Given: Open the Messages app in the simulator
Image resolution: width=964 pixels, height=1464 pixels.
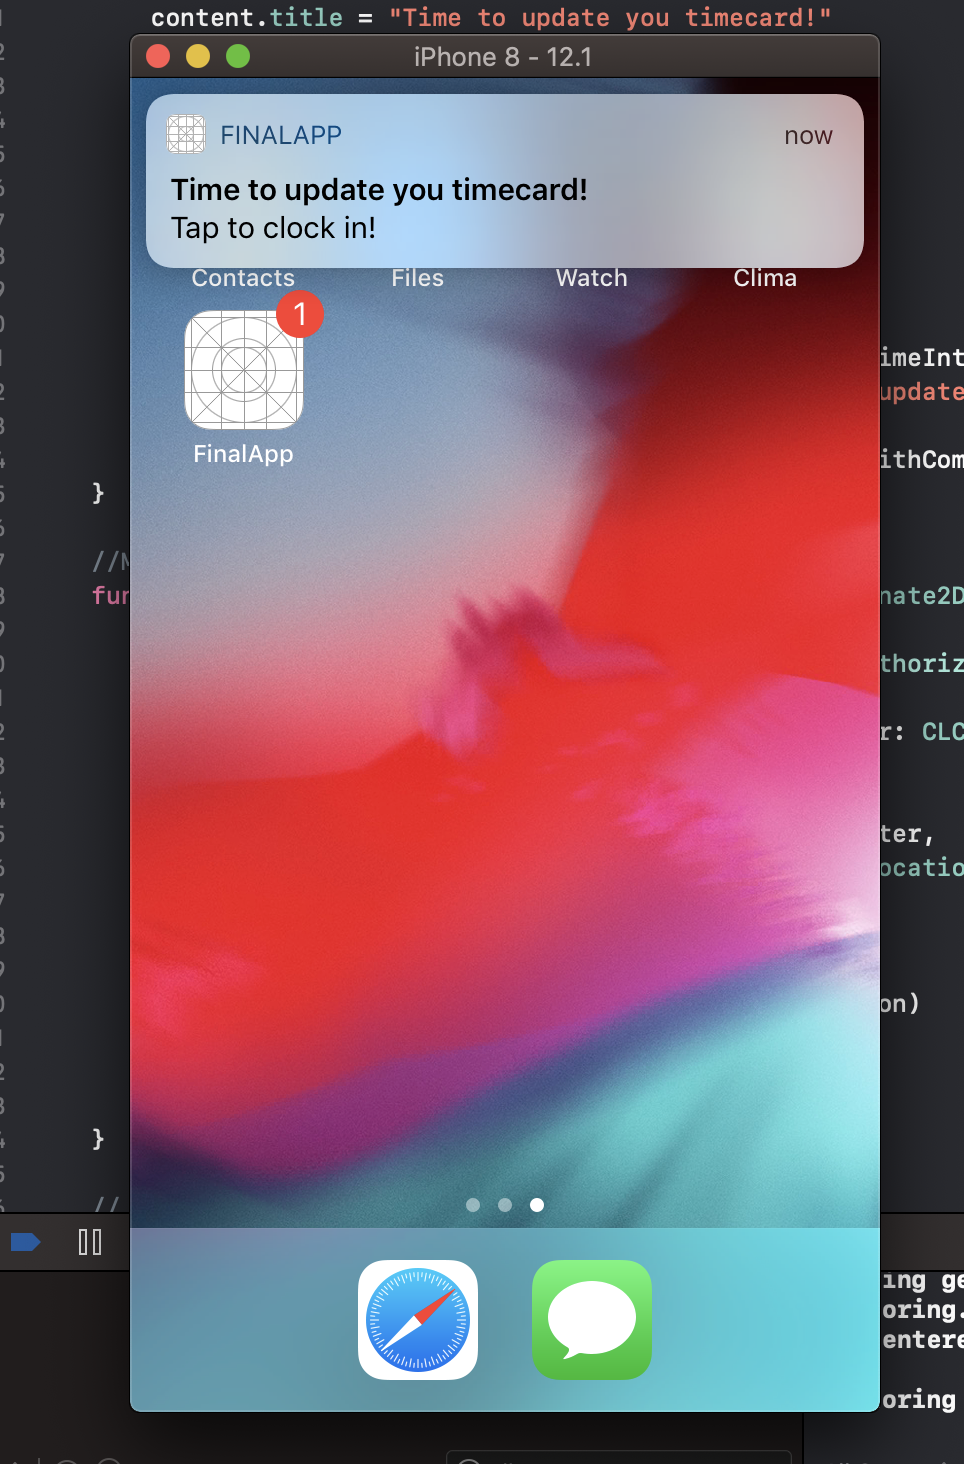Looking at the screenshot, I should pos(591,1320).
